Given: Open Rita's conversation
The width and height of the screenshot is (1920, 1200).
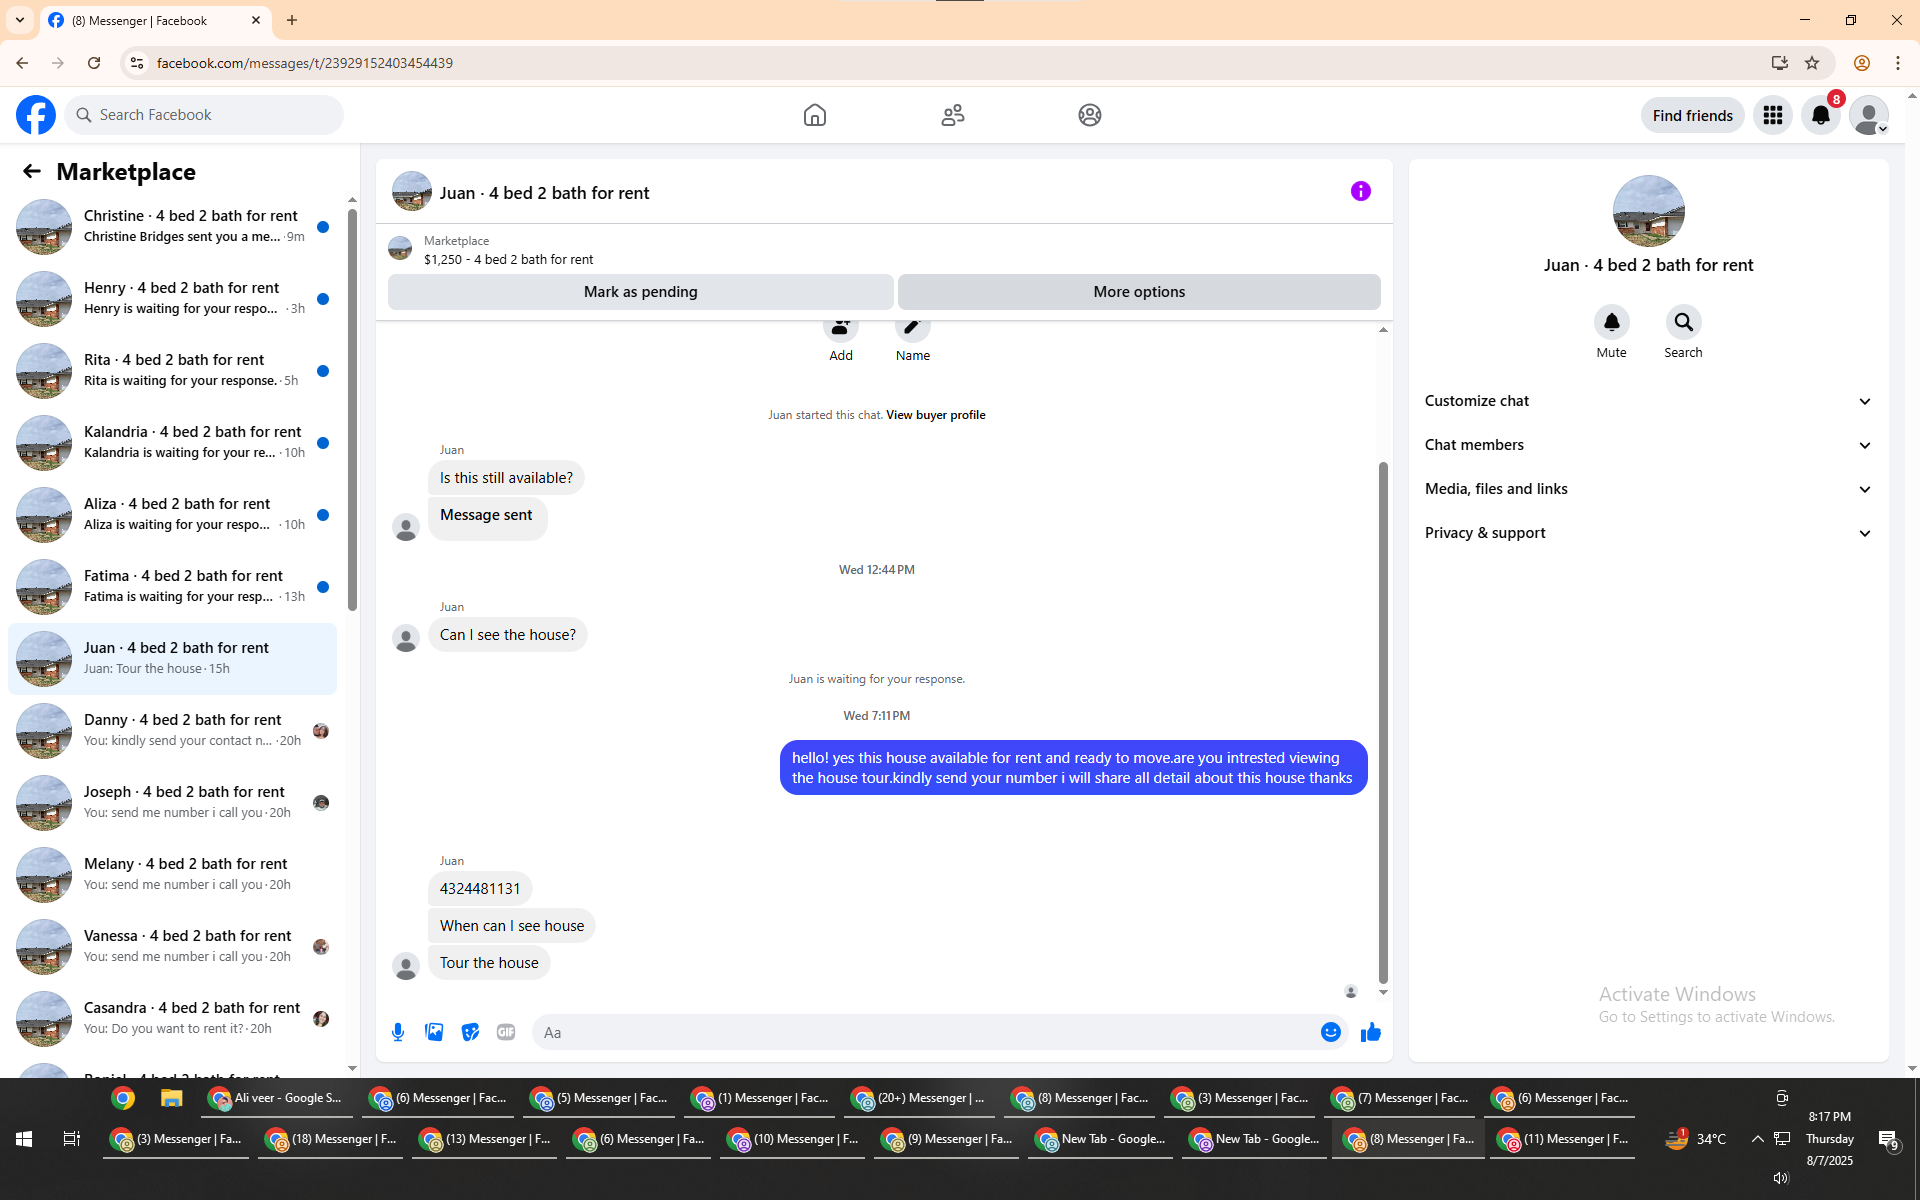Looking at the screenshot, I should (172, 371).
